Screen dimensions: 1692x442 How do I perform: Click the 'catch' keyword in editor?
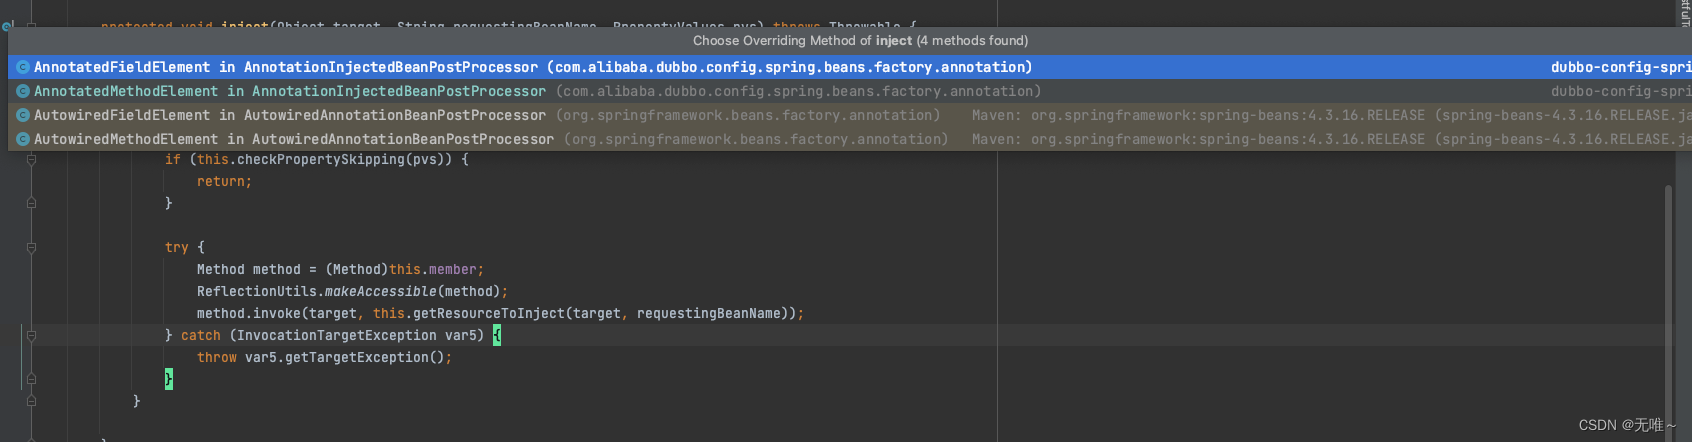[201, 336]
